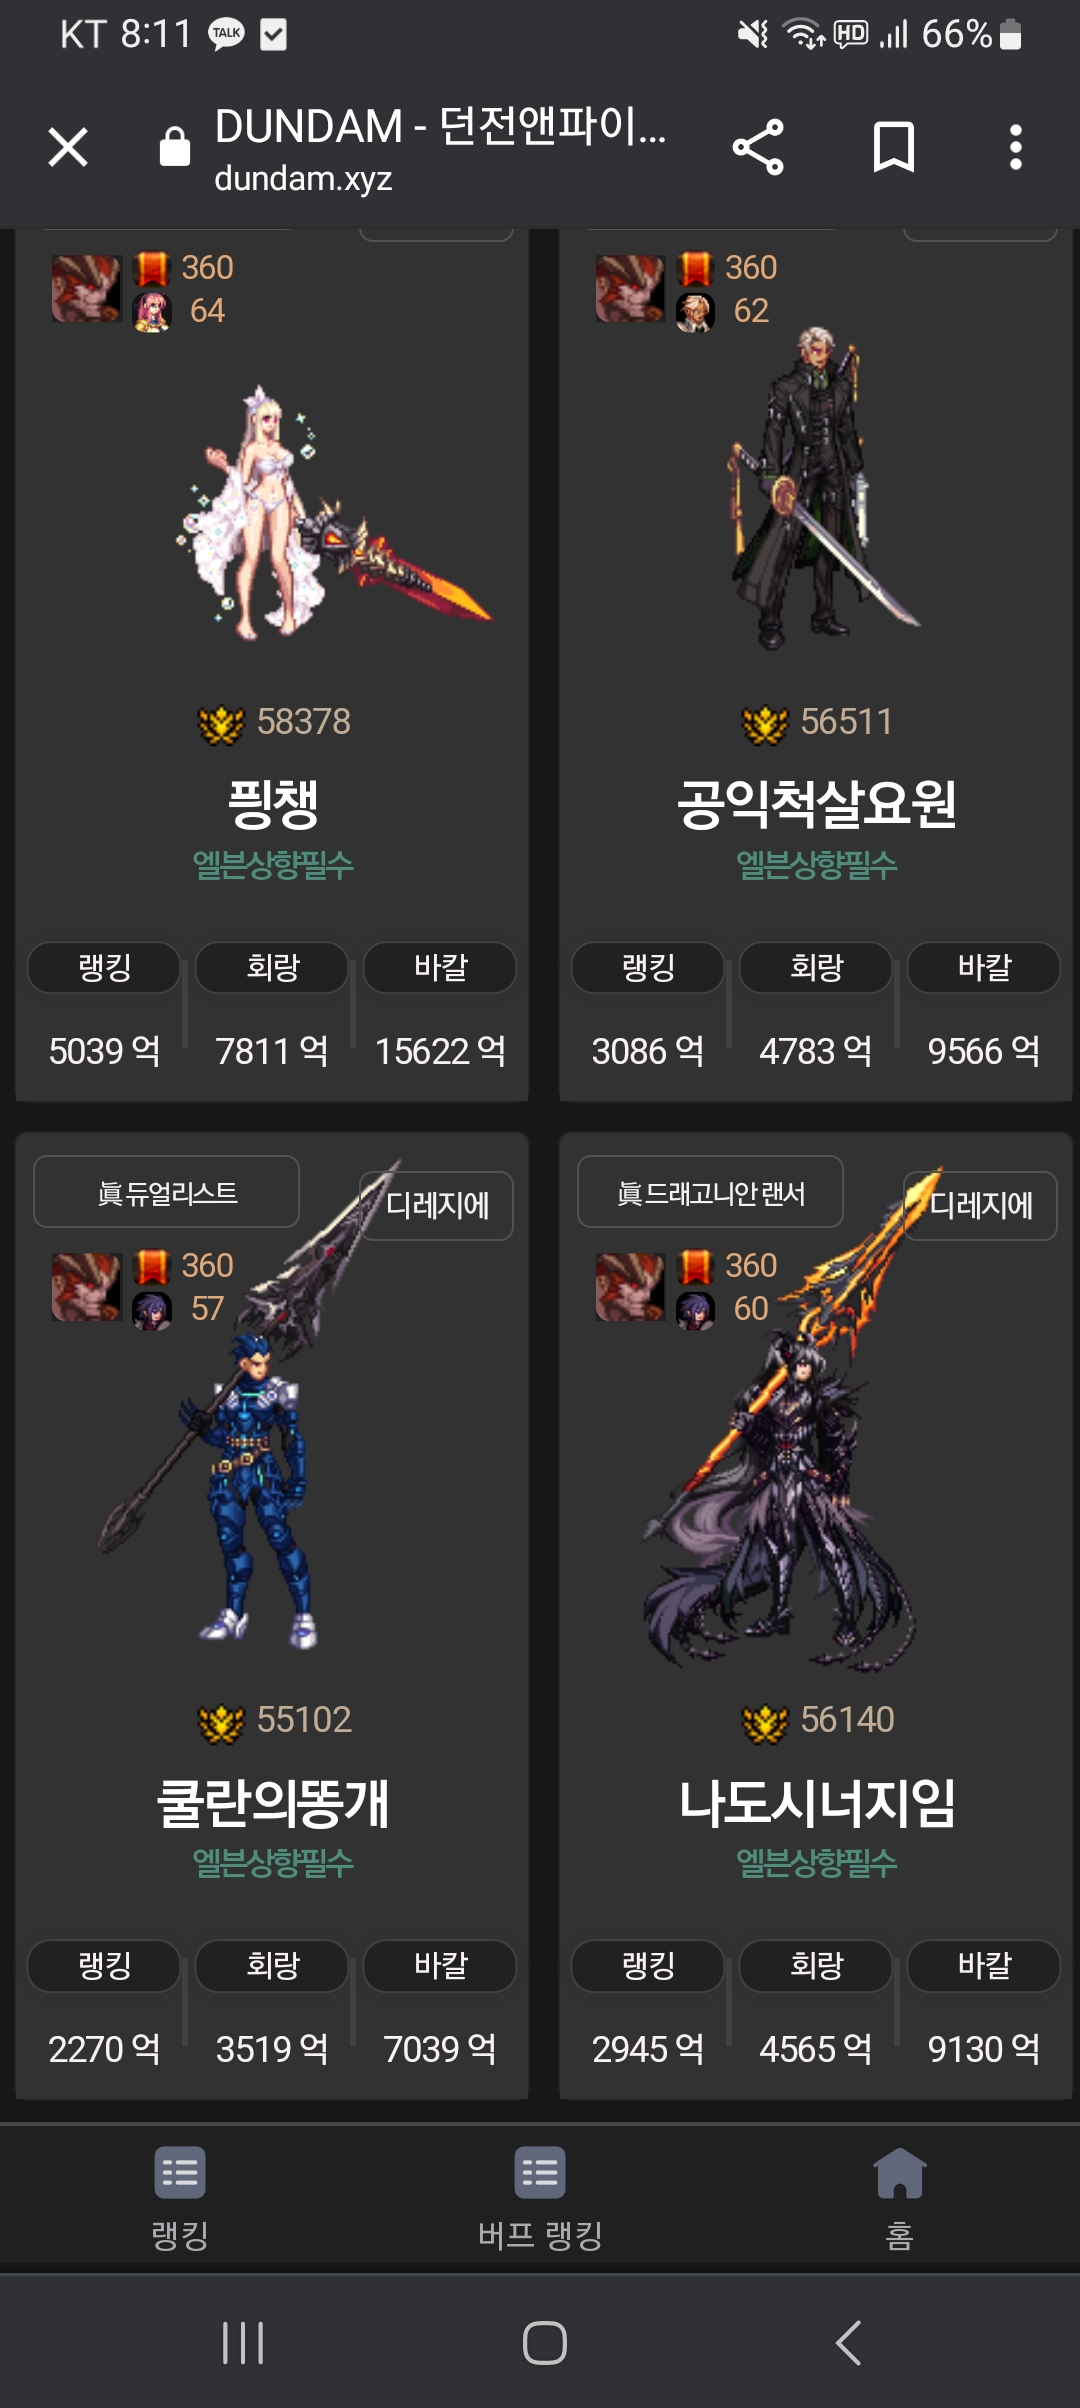Open the 공익척살요원 character name
The height and width of the screenshot is (2408, 1080).
click(x=816, y=804)
